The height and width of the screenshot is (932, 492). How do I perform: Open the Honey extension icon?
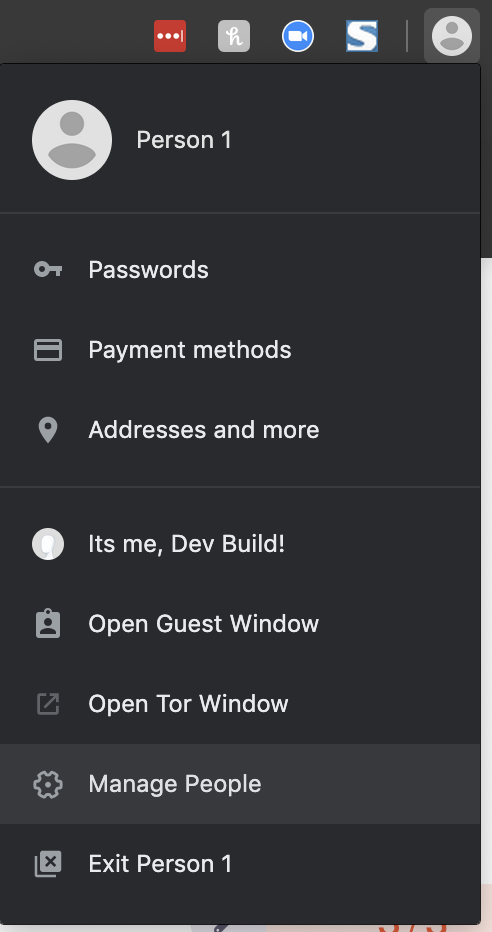click(x=234, y=36)
